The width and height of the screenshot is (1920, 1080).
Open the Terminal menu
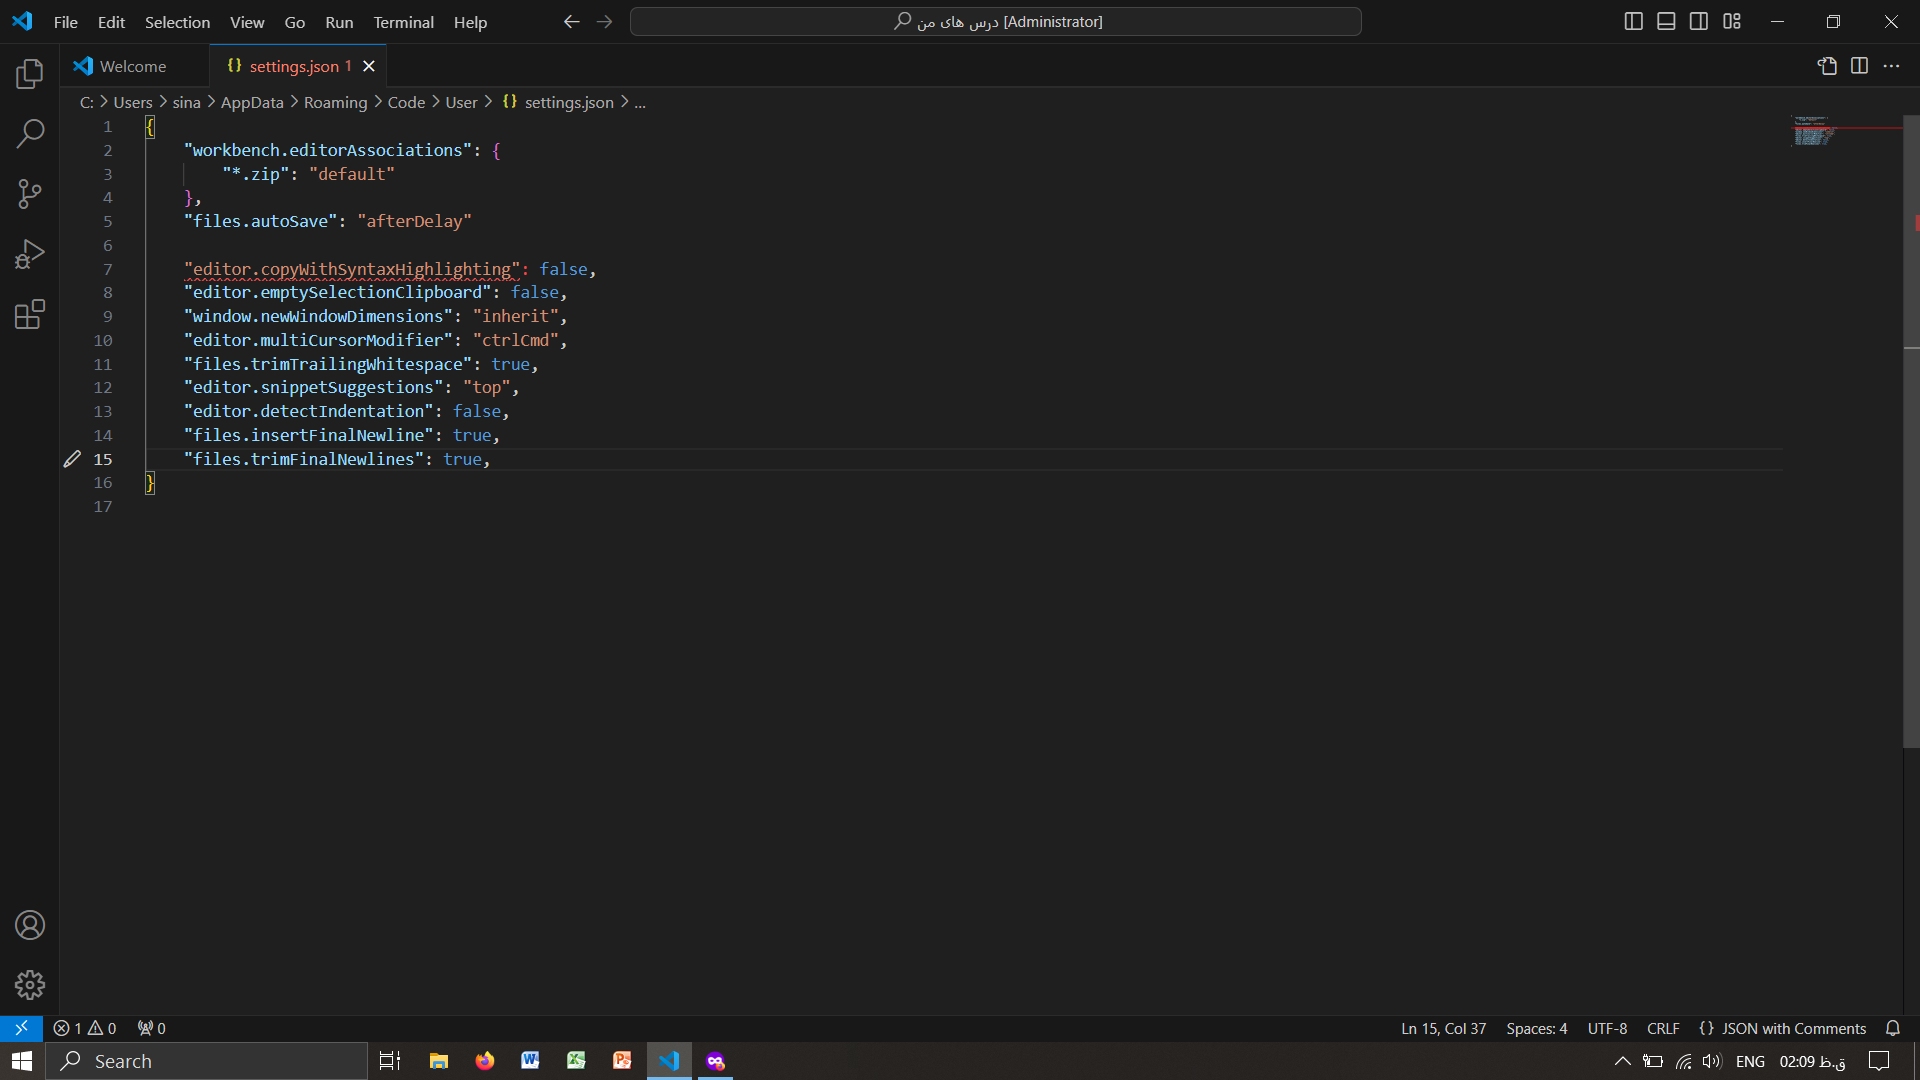pos(403,22)
